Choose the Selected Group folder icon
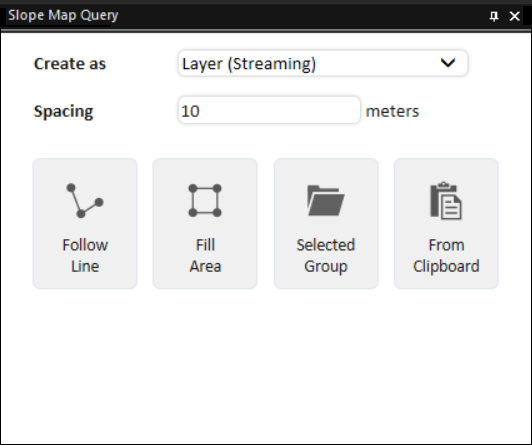The width and height of the screenshot is (532, 445). [326, 200]
